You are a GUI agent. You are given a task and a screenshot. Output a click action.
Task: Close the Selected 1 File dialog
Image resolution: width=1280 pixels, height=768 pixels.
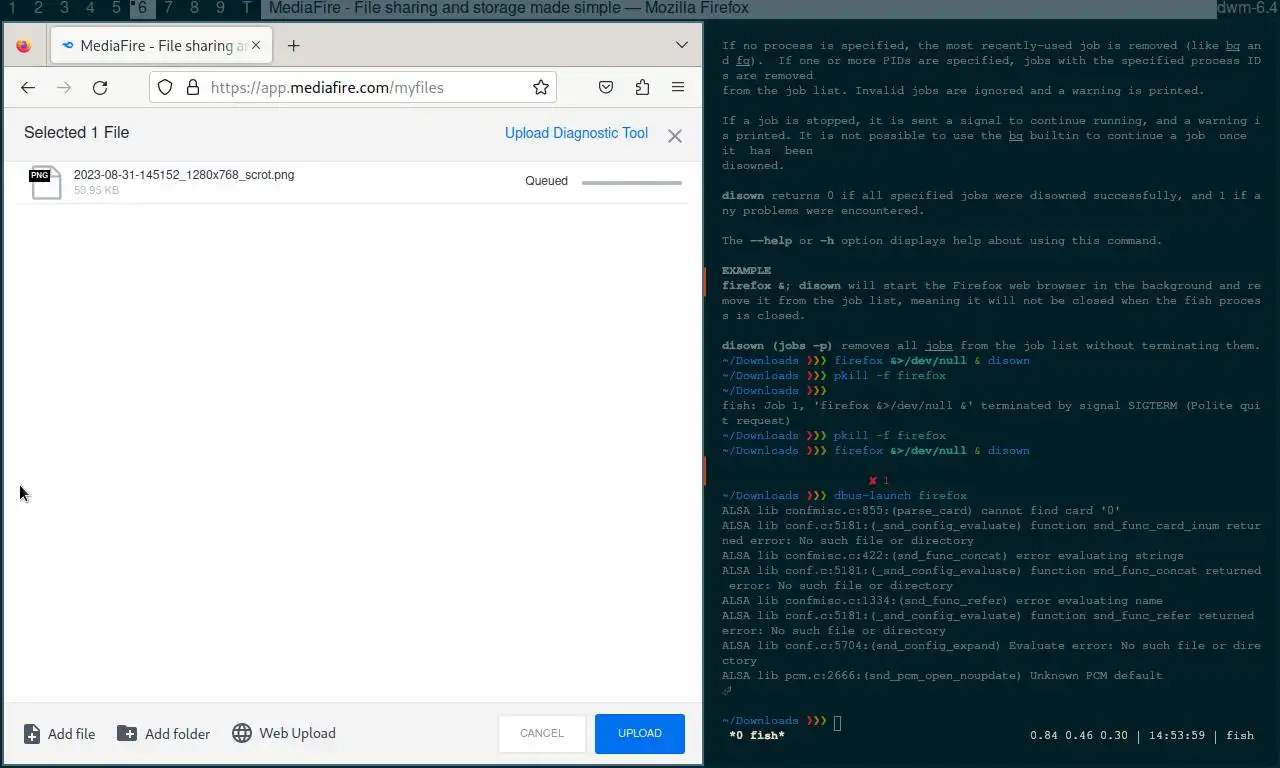click(x=675, y=136)
